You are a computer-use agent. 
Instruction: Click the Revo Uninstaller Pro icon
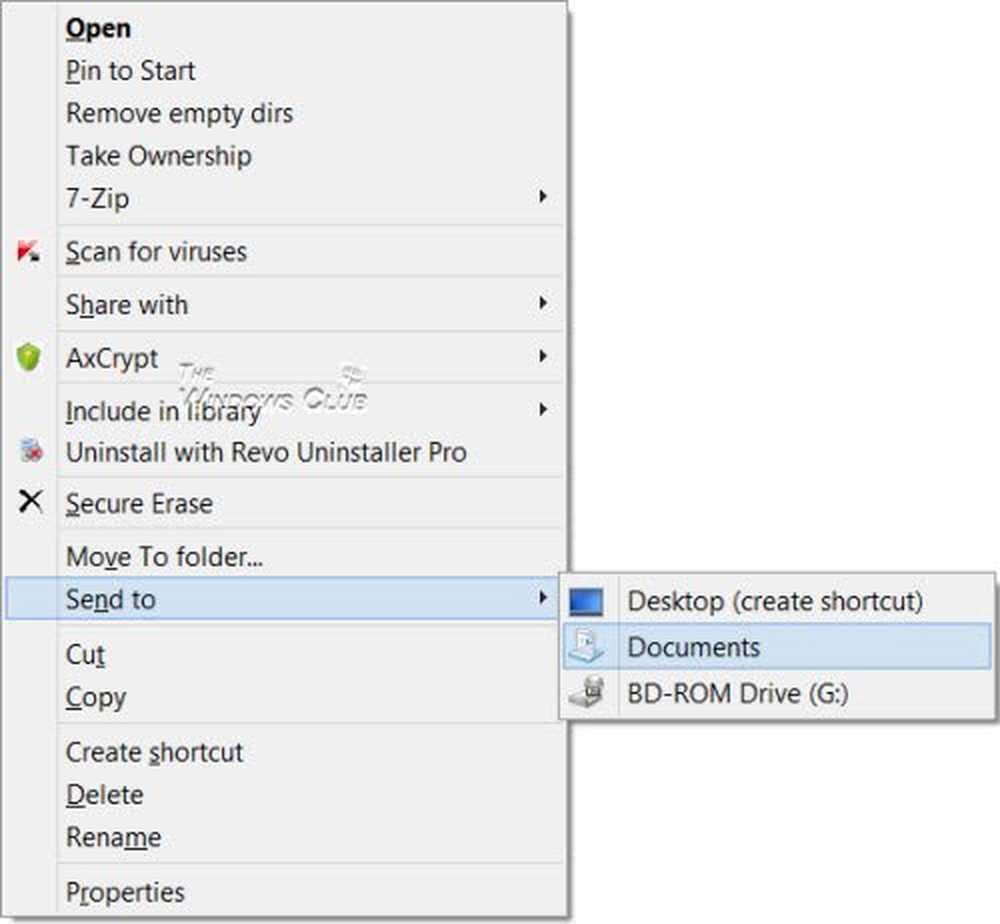30,452
